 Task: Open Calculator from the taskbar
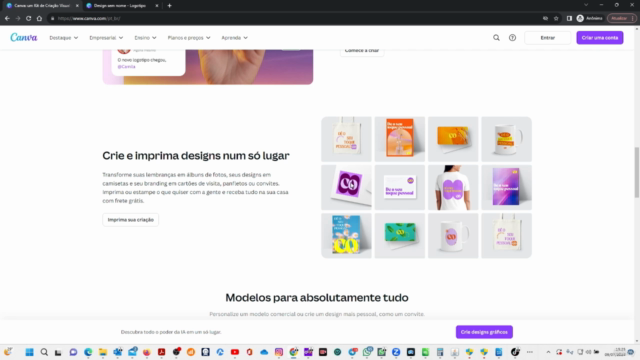tap(440, 352)
